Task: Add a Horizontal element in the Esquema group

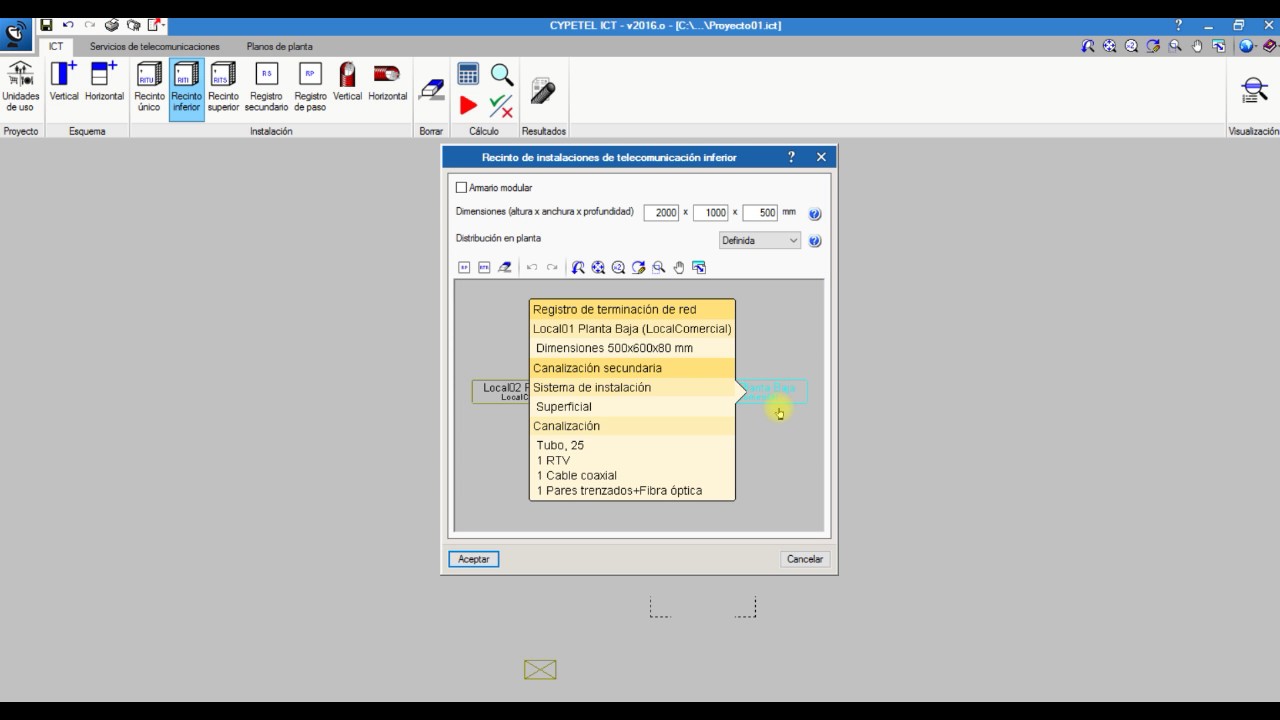Action: (104, 82)
